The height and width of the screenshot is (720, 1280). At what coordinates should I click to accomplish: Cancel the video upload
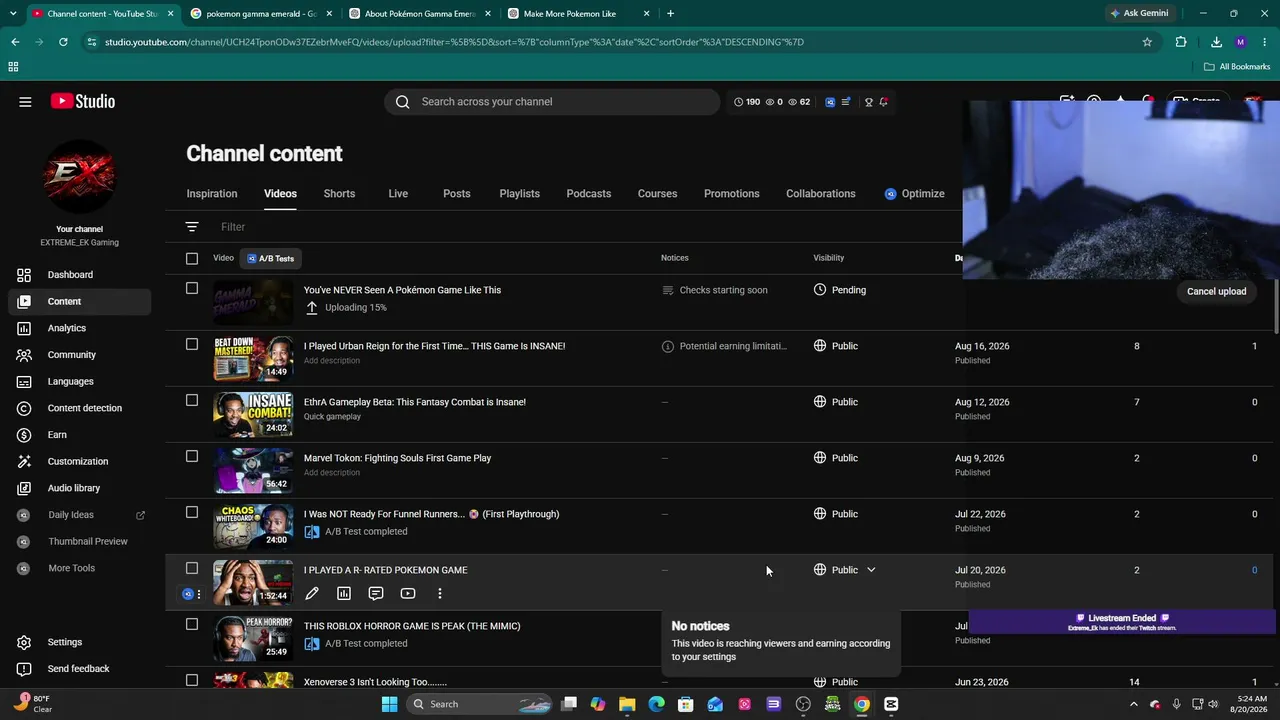1216,291
